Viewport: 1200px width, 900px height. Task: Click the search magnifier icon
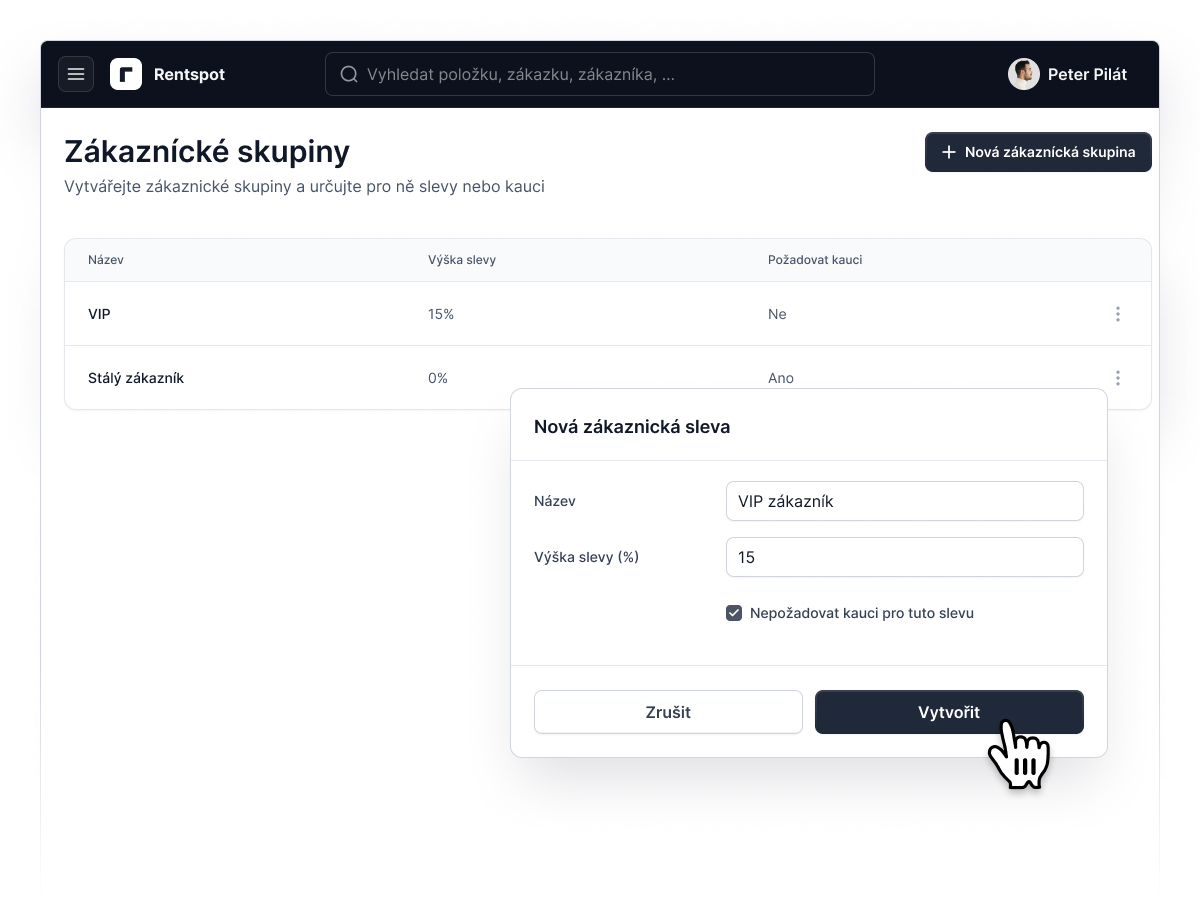[349, 74]
